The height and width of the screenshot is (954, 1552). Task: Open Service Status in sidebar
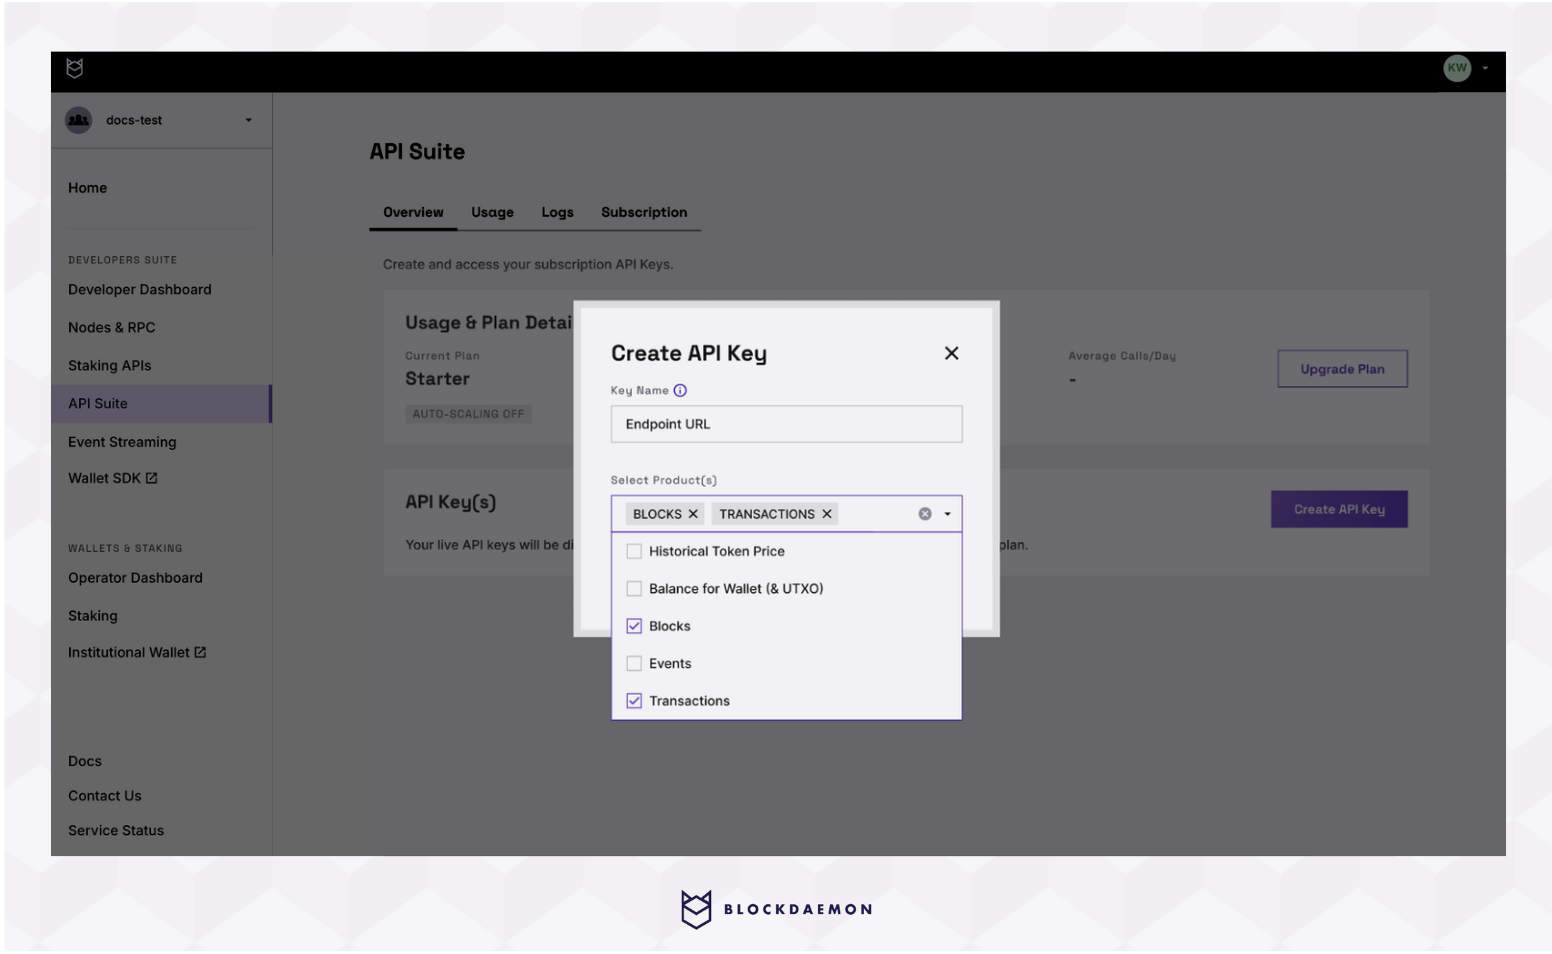[x=116, y=831]
